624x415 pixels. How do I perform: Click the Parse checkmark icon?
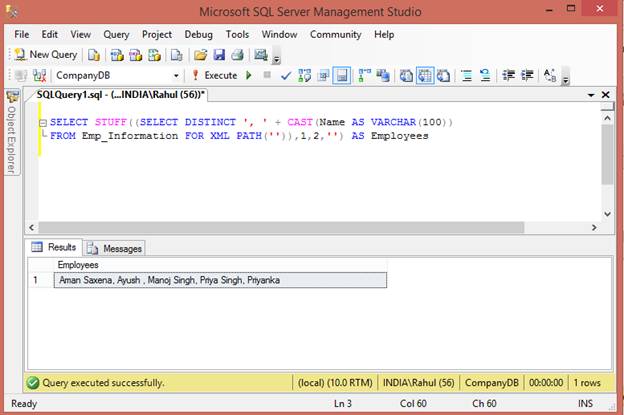[x=286, y=75]
